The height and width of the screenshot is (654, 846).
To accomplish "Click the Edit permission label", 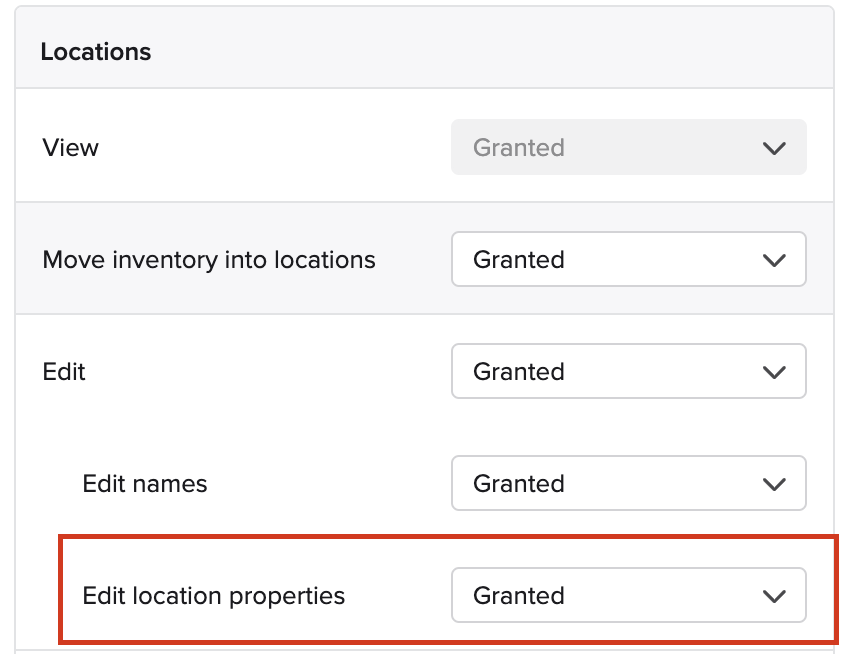I will tap(64, 372).
